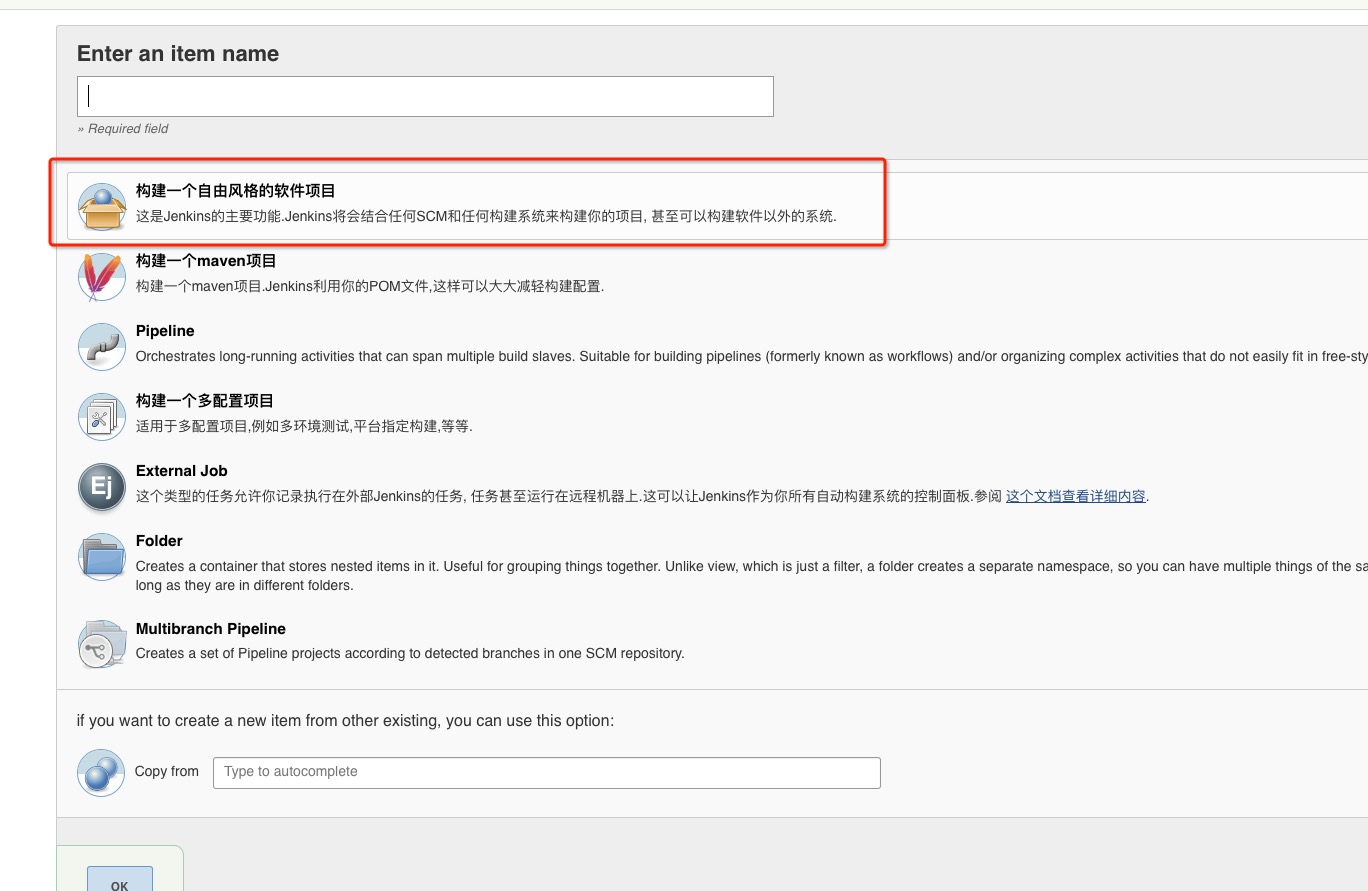Click the Folder item icon
Screen dimensions: 1368x891
point(102,557)
